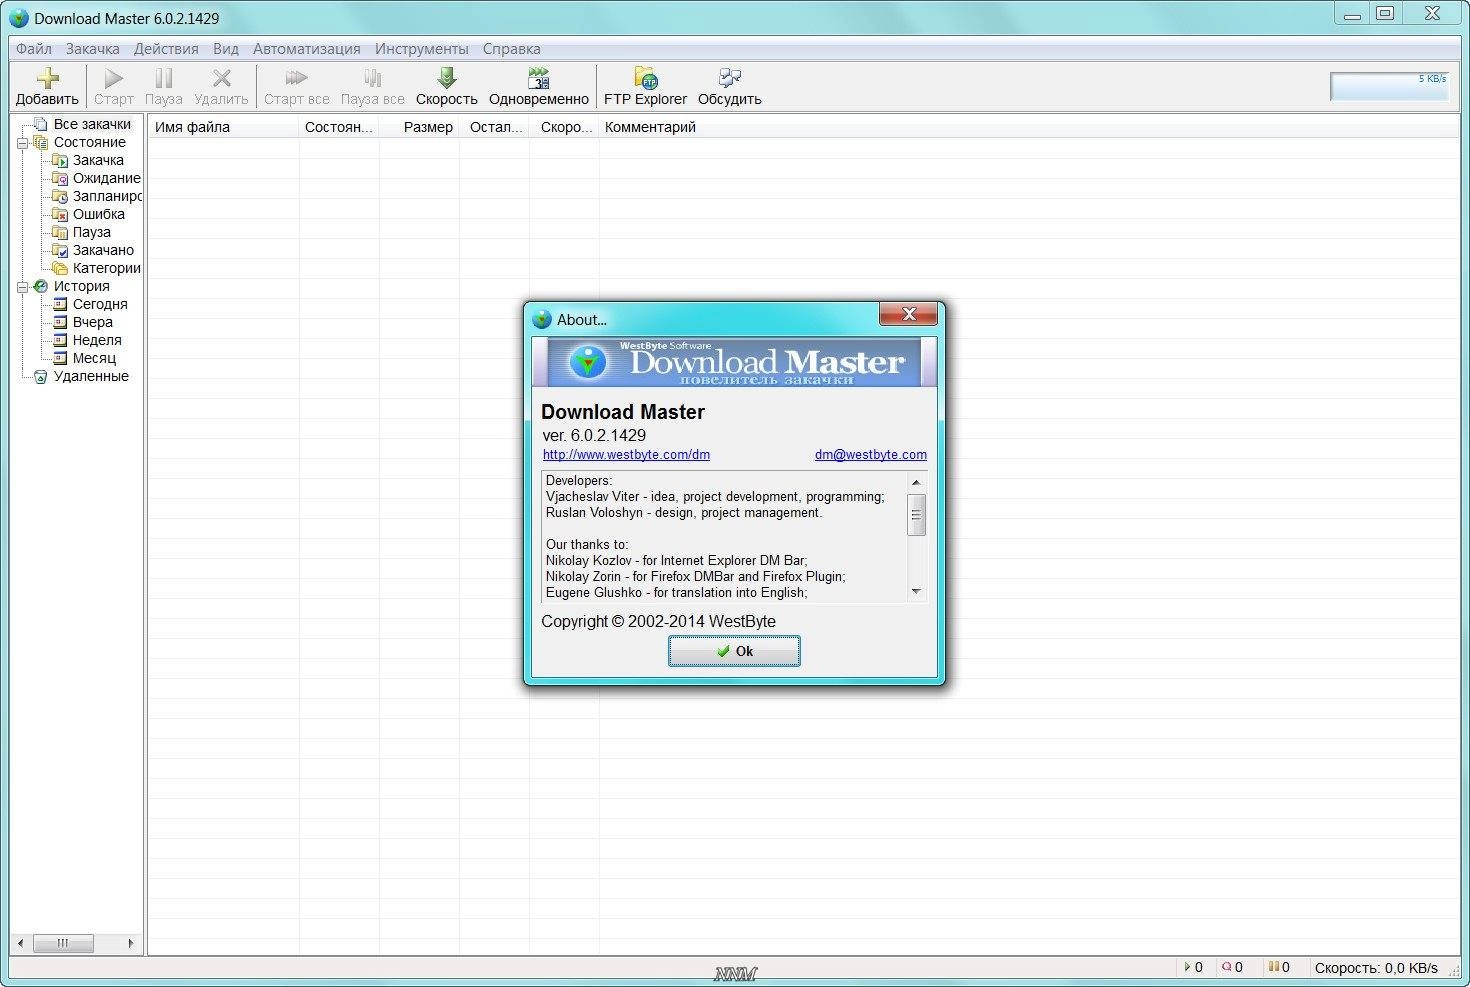Click the credits scrollbar up arrow
Screen dimensions: 1470x987
(916, 482)
